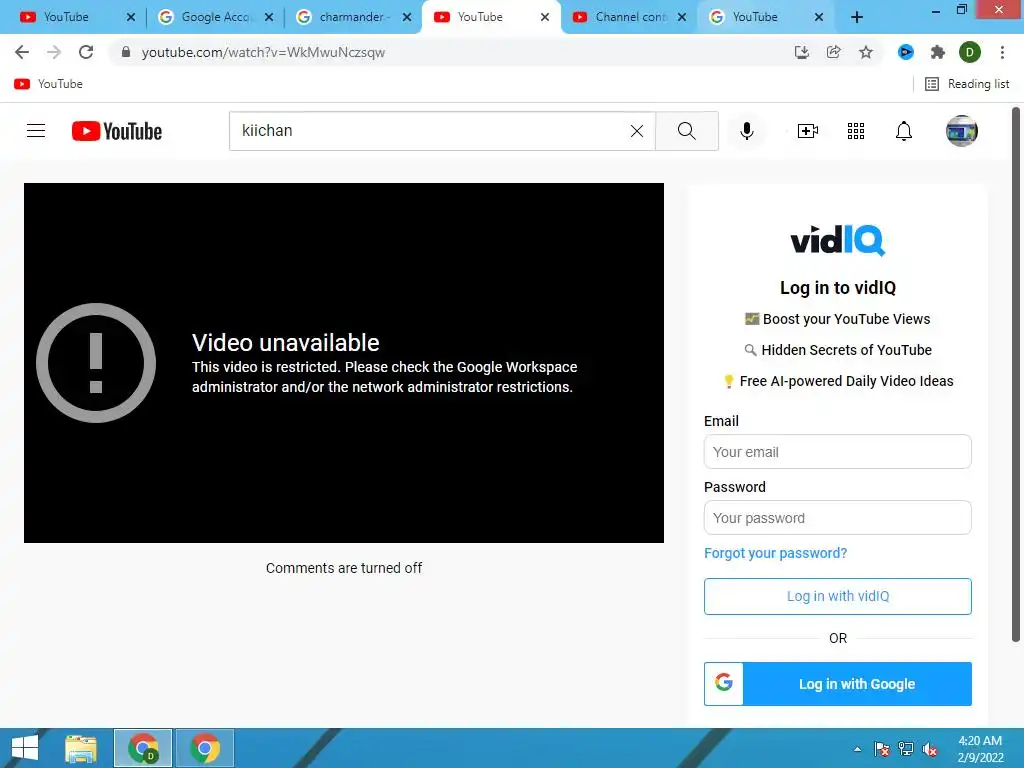Follow the Forgot your password link

click(x=775, y=553)
